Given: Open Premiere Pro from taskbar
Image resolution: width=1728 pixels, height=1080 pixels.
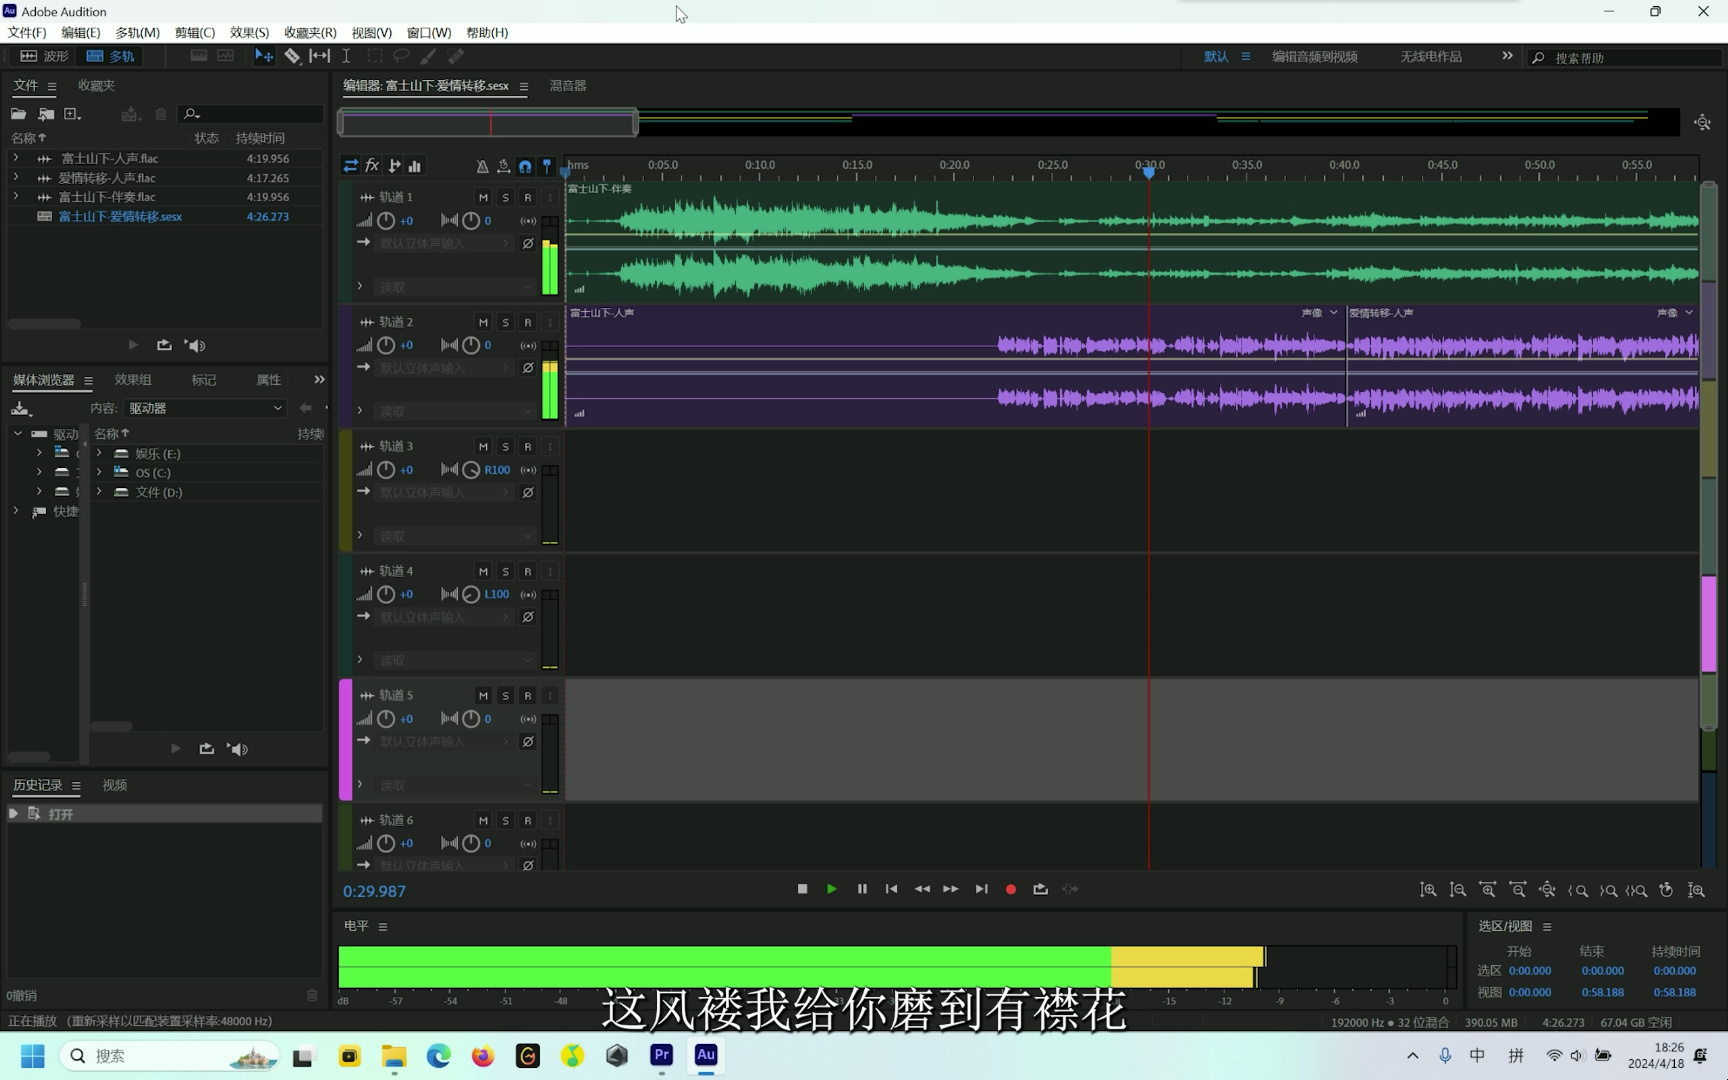Looking at the screenshot, I should [x=661, y=1055].
